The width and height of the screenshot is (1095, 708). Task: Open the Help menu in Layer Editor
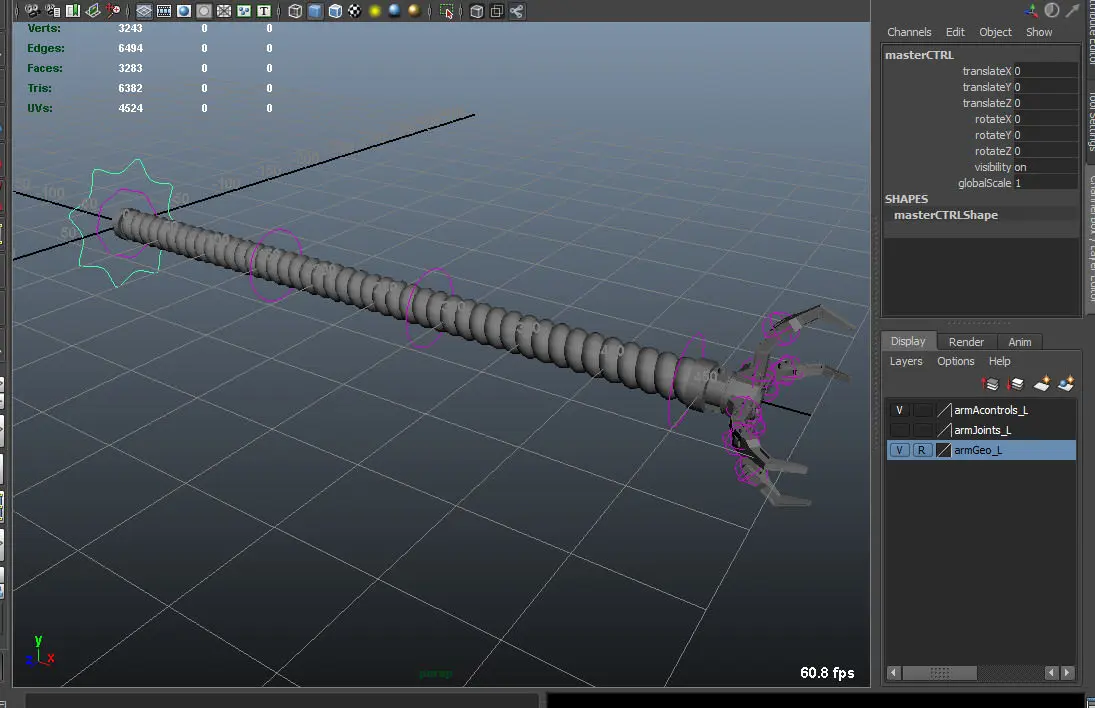999,362
